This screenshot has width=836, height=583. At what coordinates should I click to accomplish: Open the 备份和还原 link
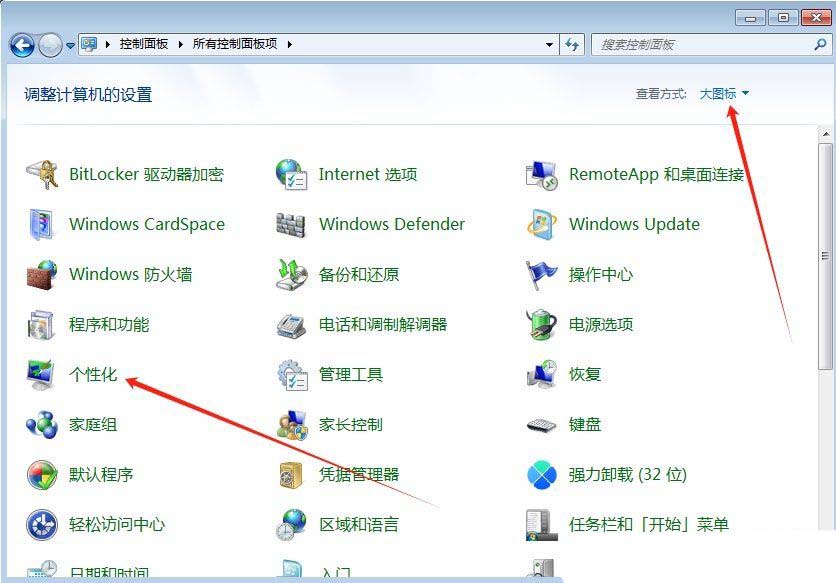[x=359, y=275]
